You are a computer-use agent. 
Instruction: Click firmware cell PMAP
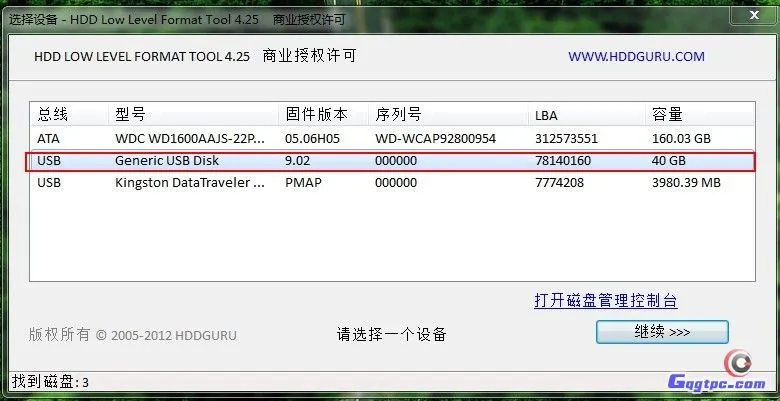click(x=303, y=183)
